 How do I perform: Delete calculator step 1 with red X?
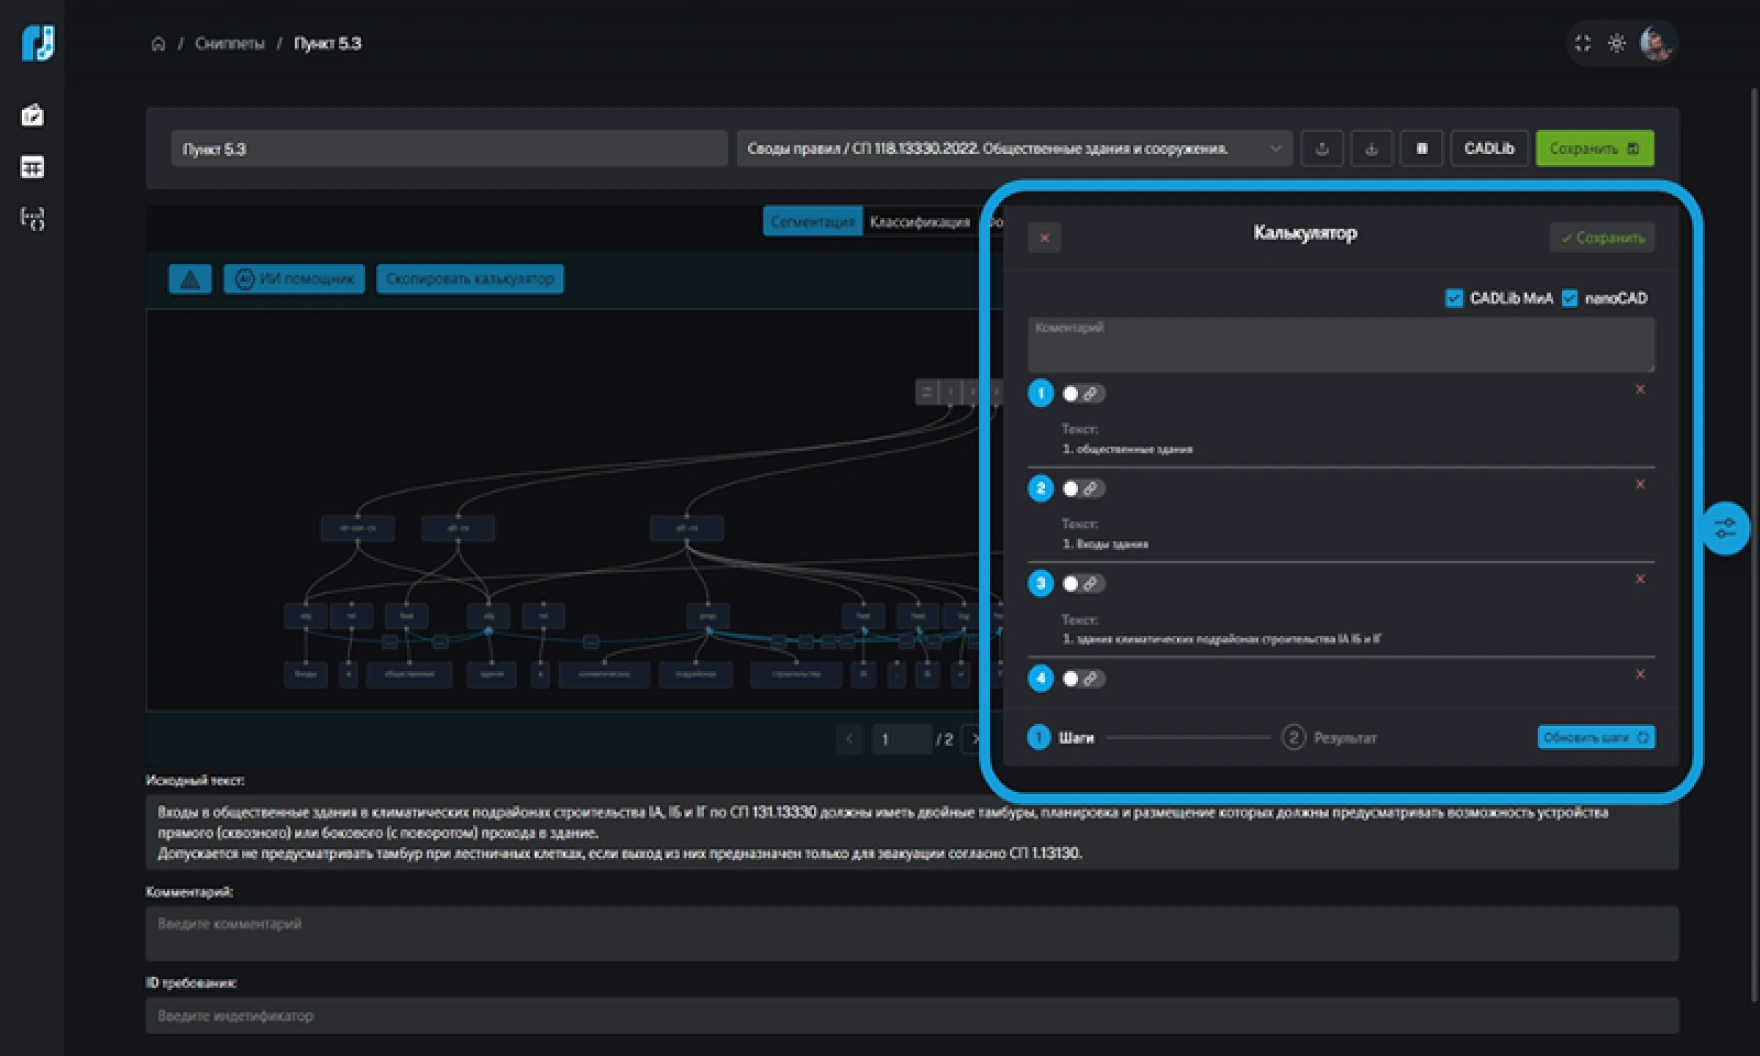1640,389
